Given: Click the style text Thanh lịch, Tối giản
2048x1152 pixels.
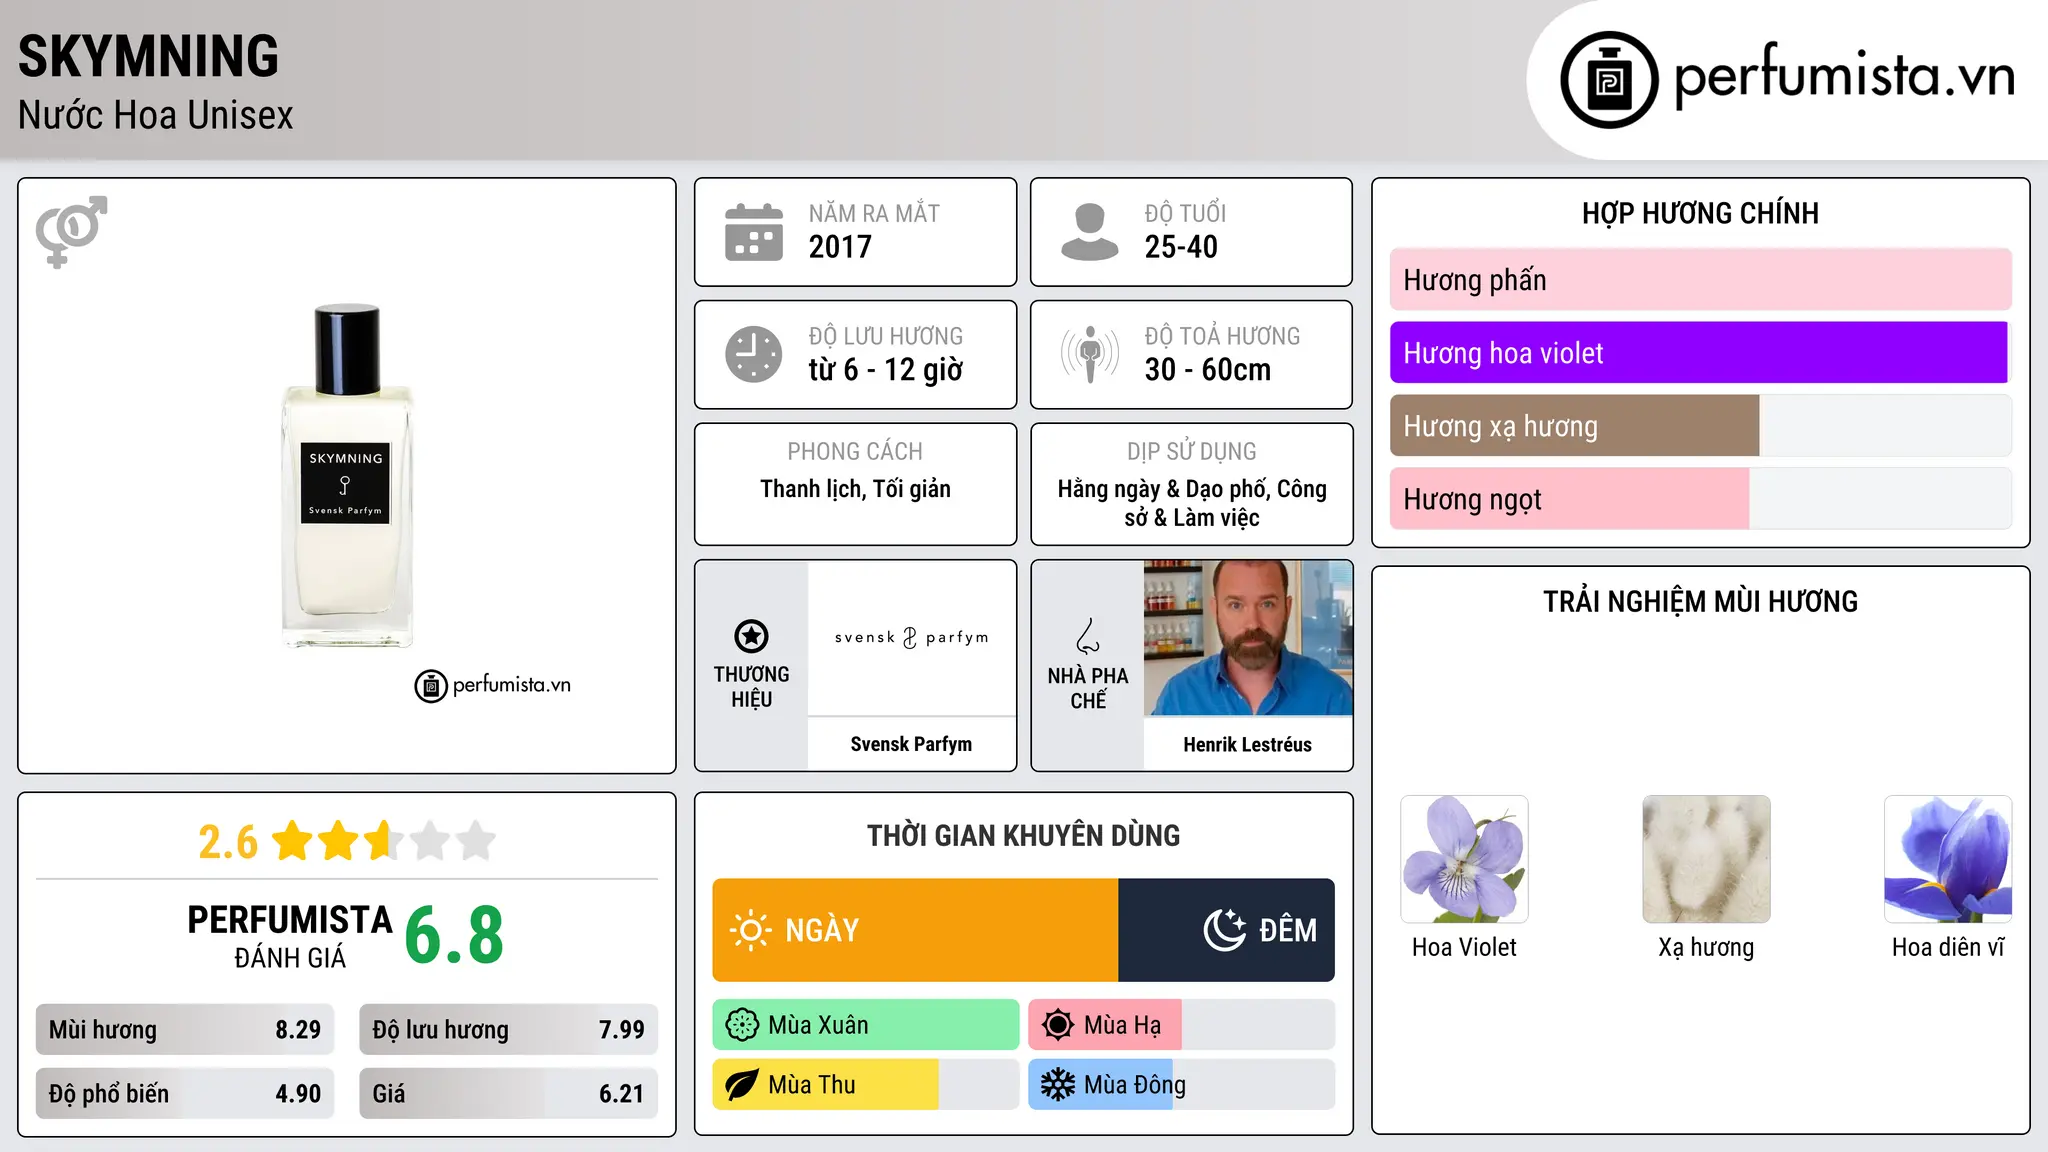Looking at the screenshot, I should click(855, 489).
